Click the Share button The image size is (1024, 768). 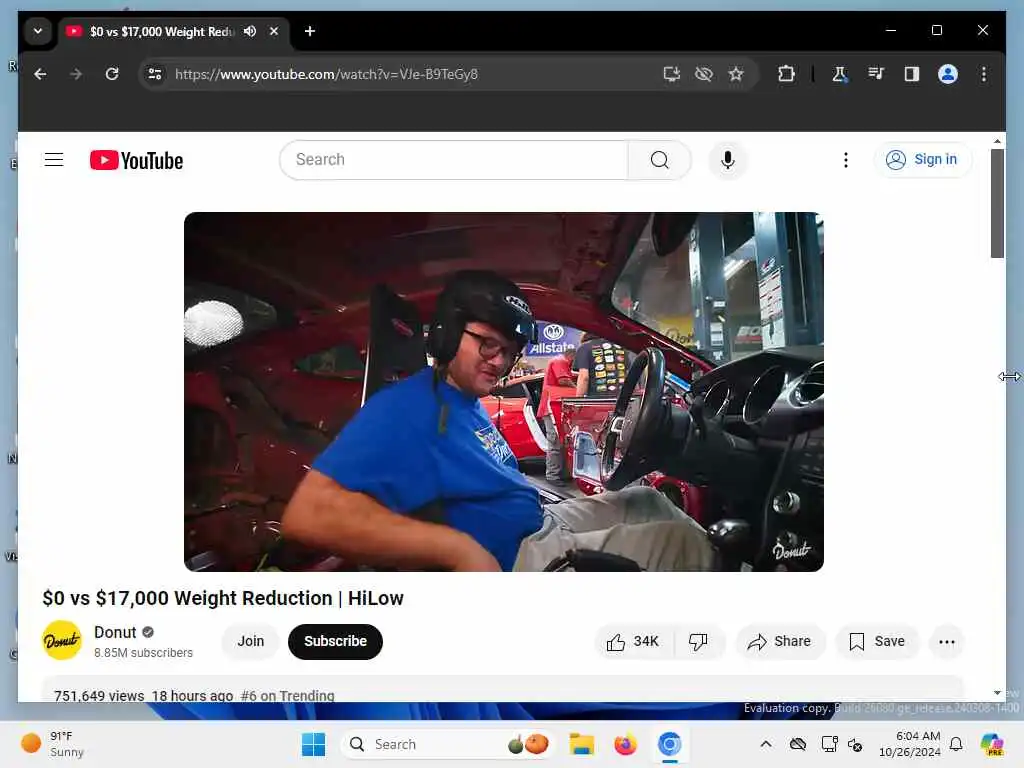(x=780, y=642)
